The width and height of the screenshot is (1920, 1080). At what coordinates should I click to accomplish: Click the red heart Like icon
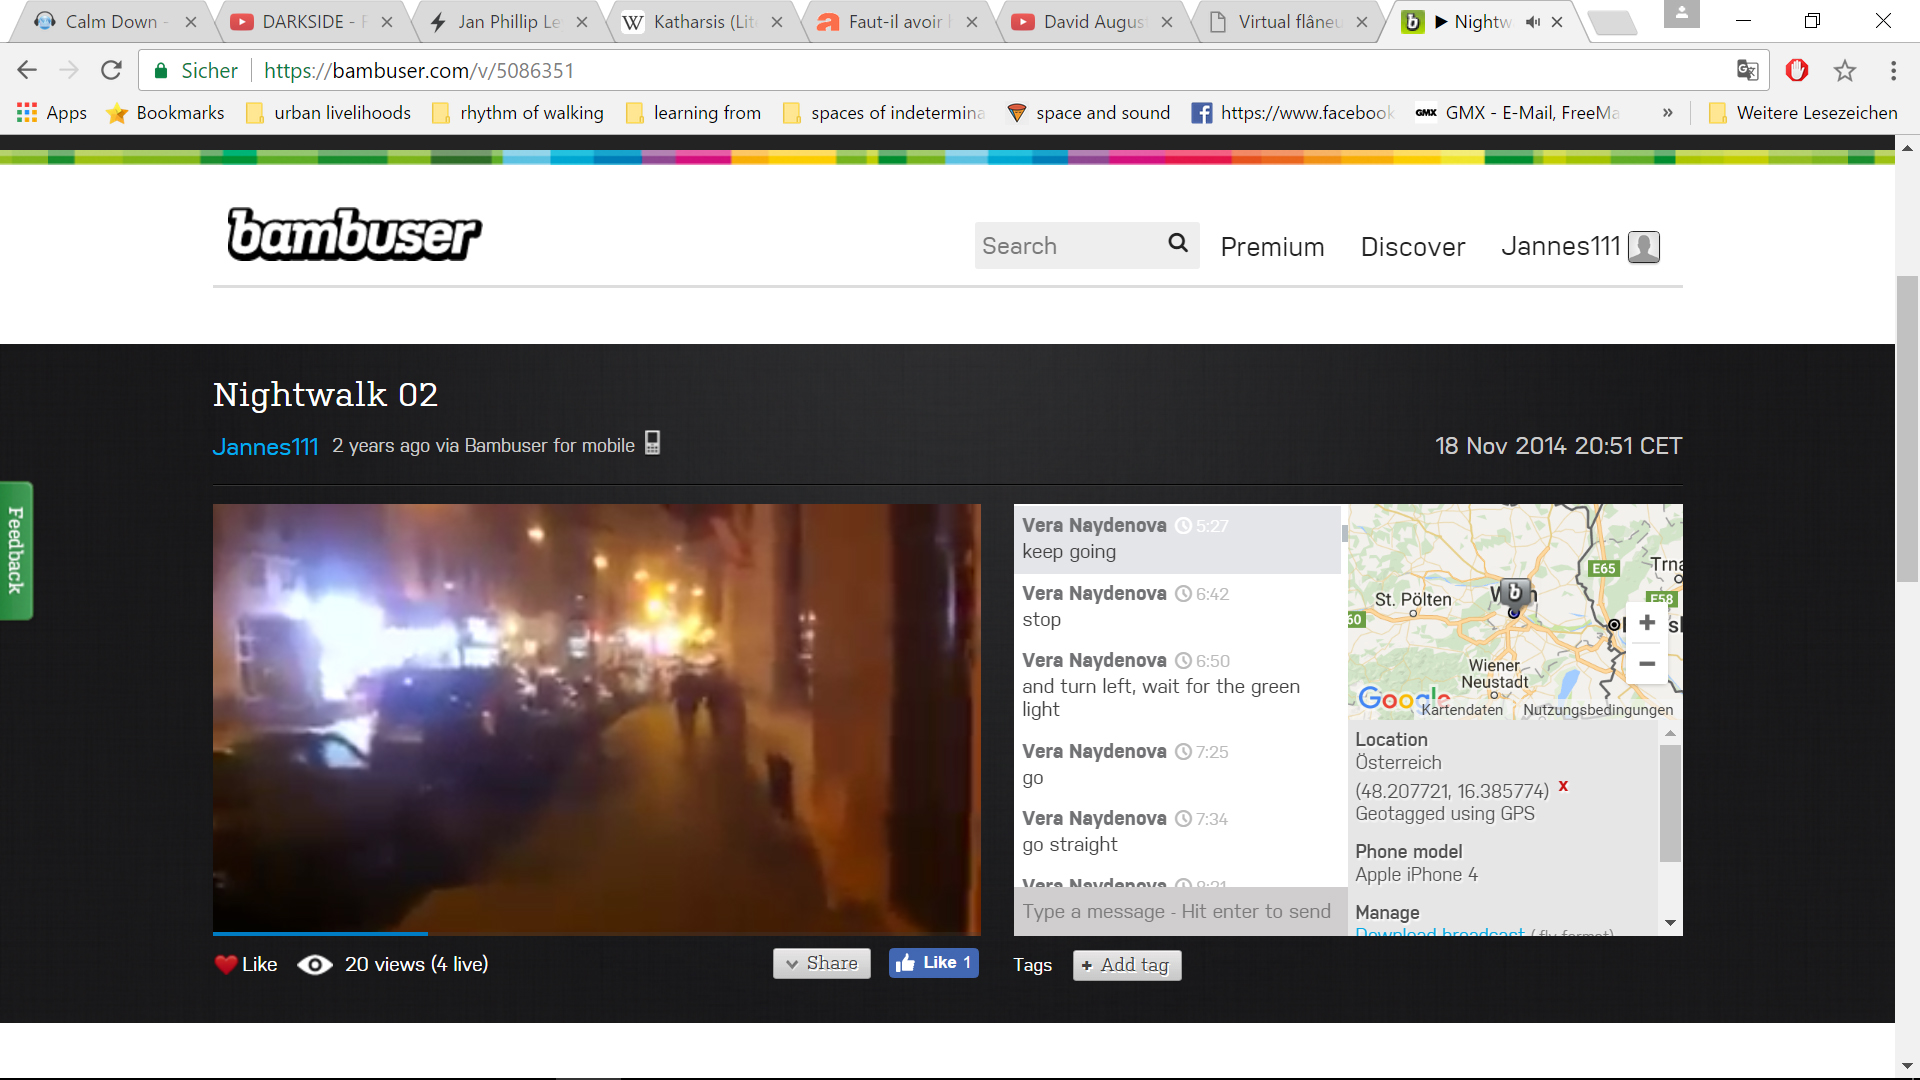pyautogui.click(x=225, y=964)
